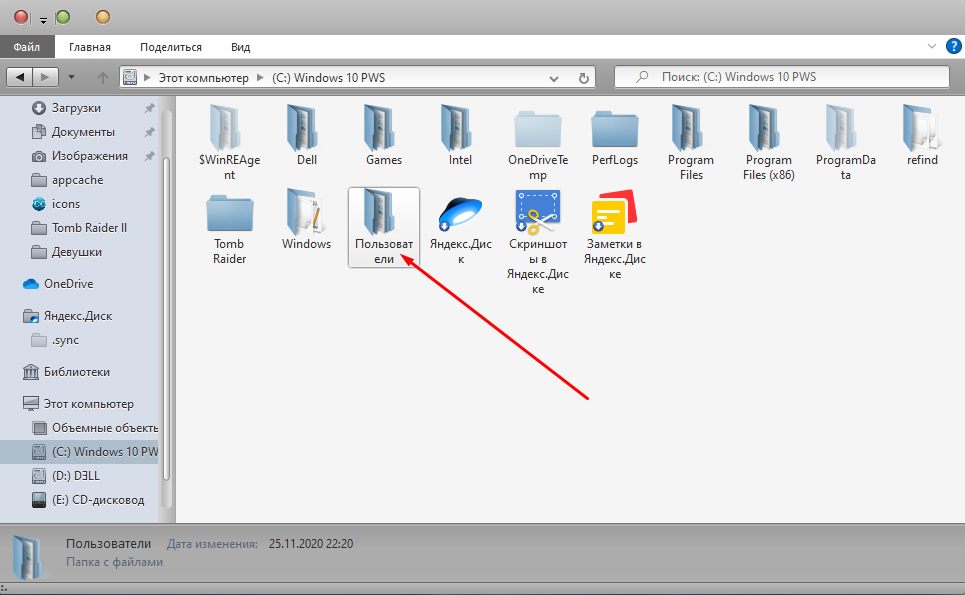Select Tomb Raider II in navigation pane
This screenshot has height=595, width=965.
coord(89,228)
